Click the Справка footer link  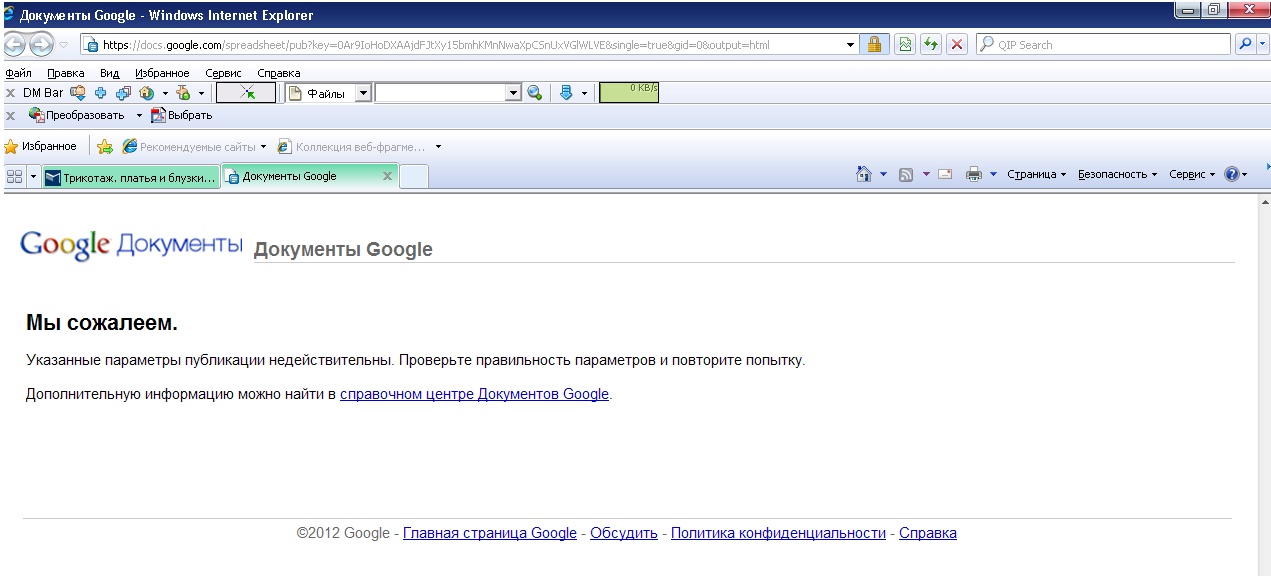pos(928,533)
